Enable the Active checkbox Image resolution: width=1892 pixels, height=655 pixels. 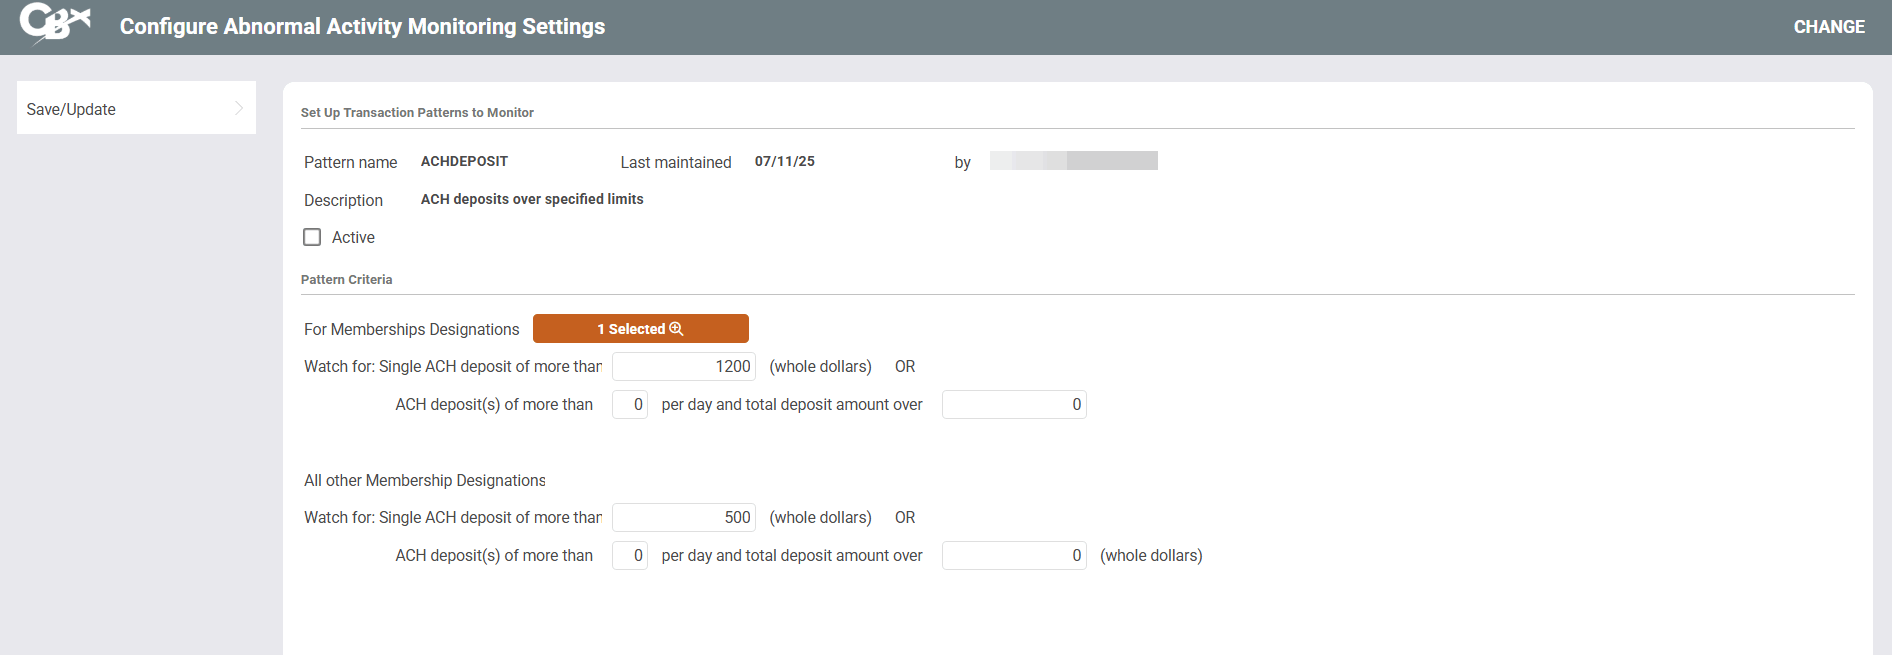(312, 237)
